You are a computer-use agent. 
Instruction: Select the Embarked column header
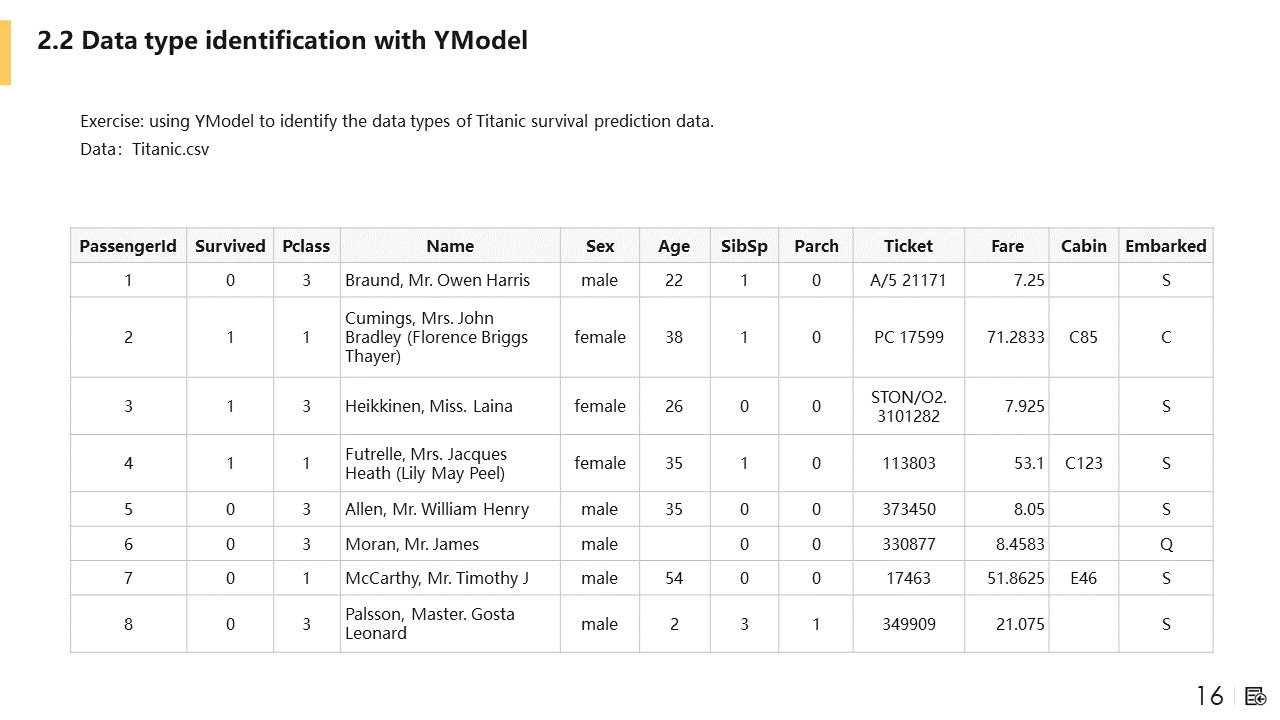pyautogui.click(x=1165, y=246)
